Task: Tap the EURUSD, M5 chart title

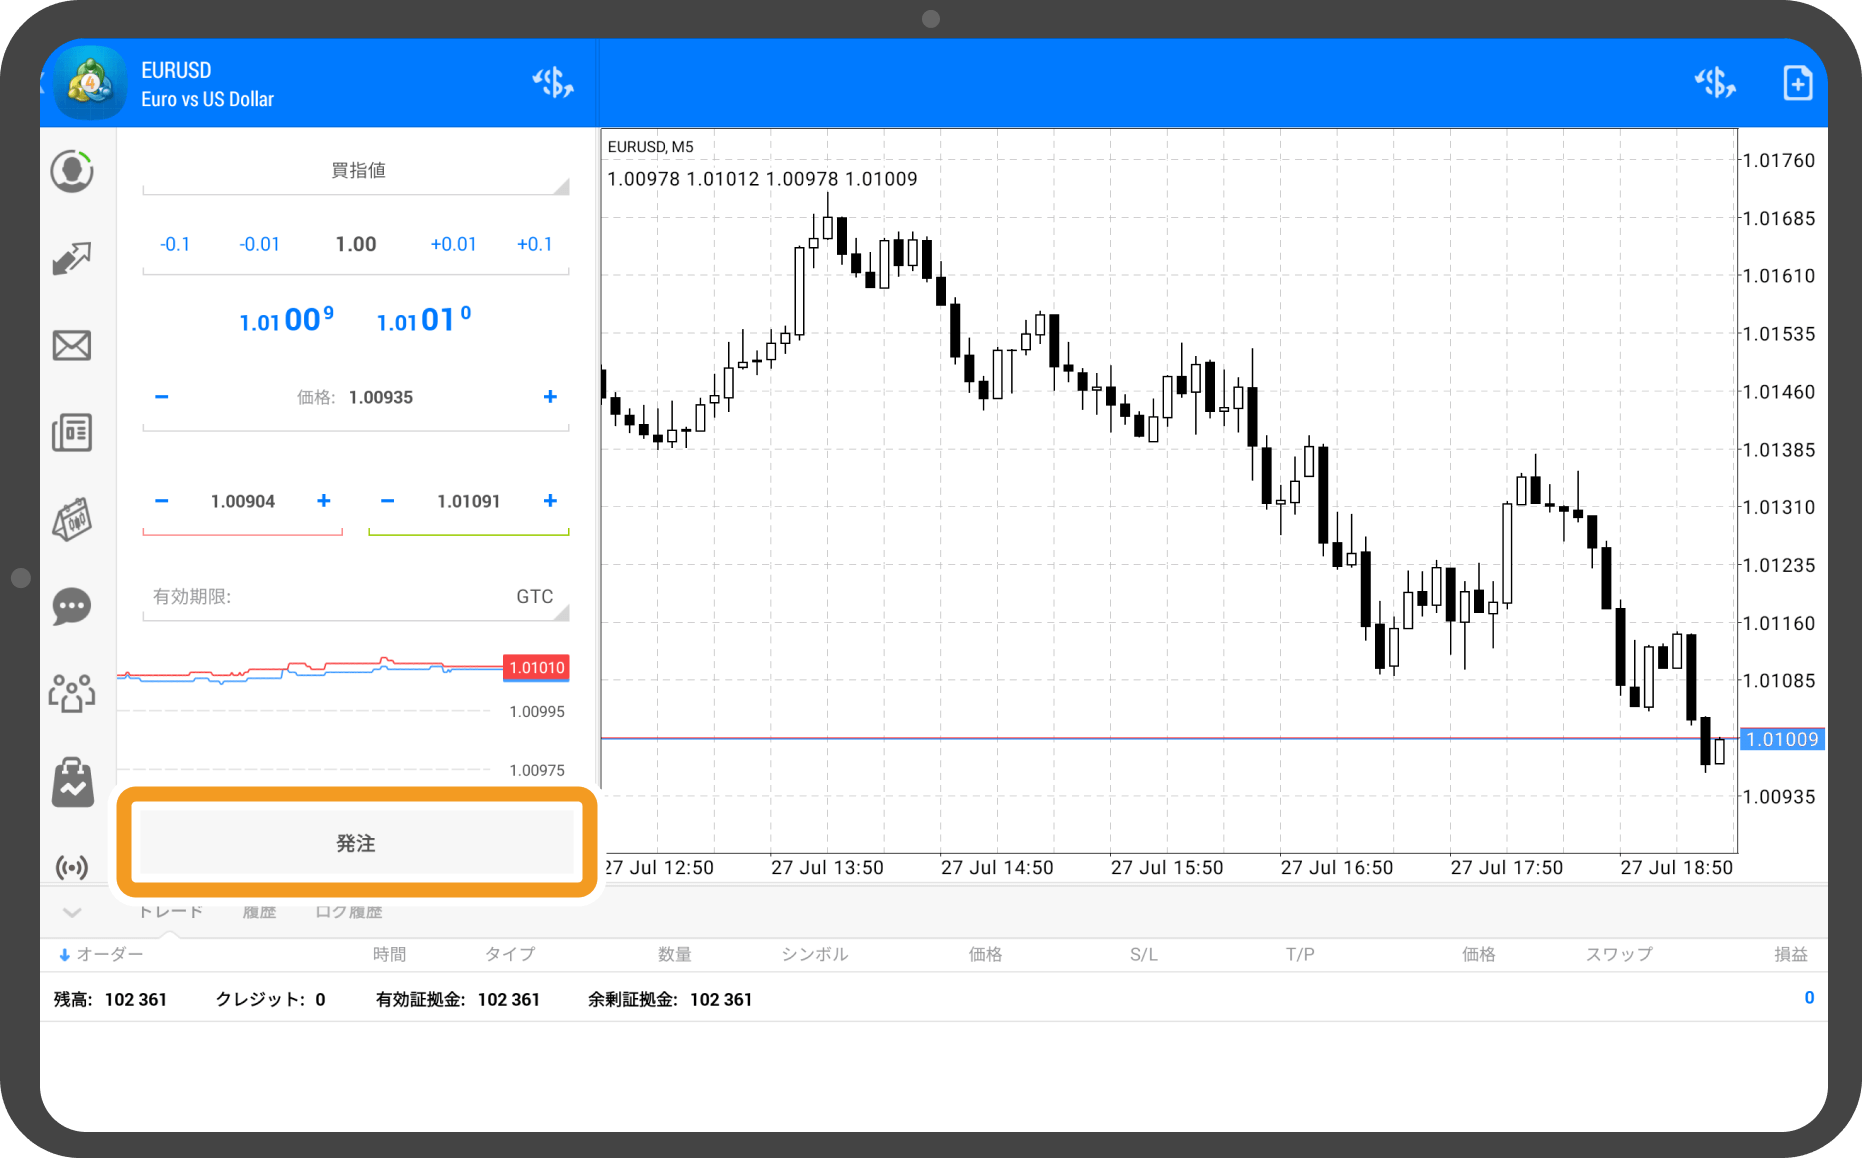Action: pos(651,147)
